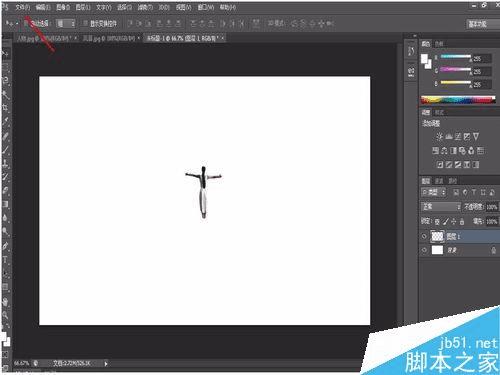This screenshot has height=375, width=500.
Task: Click the color spectrum ramp
Action: (x=458, y=100)
